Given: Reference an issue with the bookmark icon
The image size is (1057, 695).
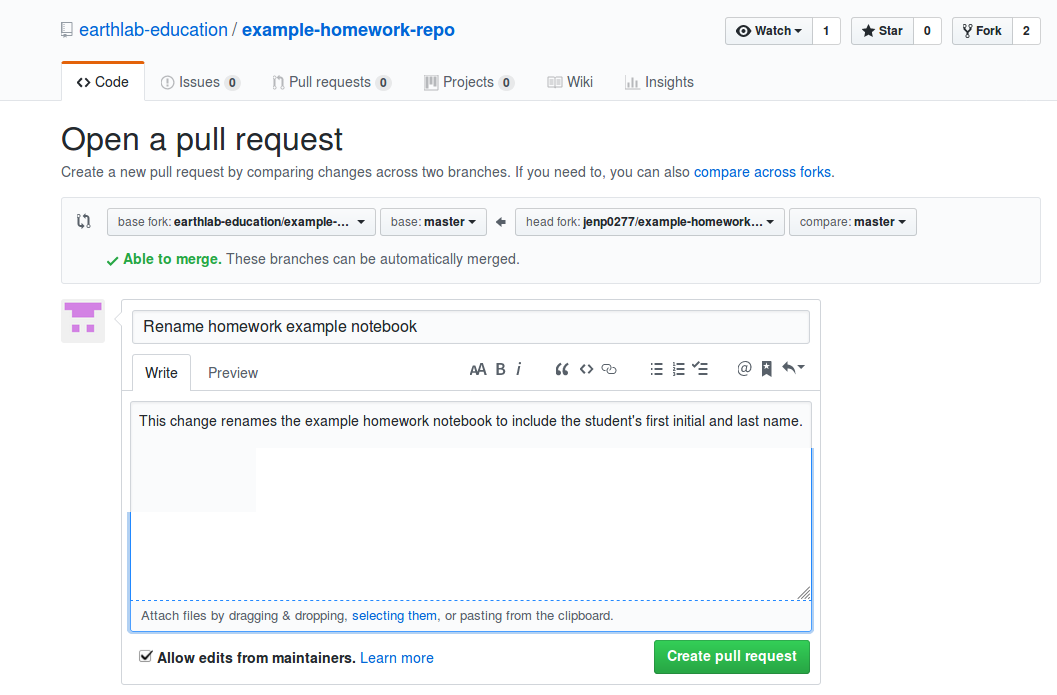Looking at the screenshot, I should tap(766, 369).
